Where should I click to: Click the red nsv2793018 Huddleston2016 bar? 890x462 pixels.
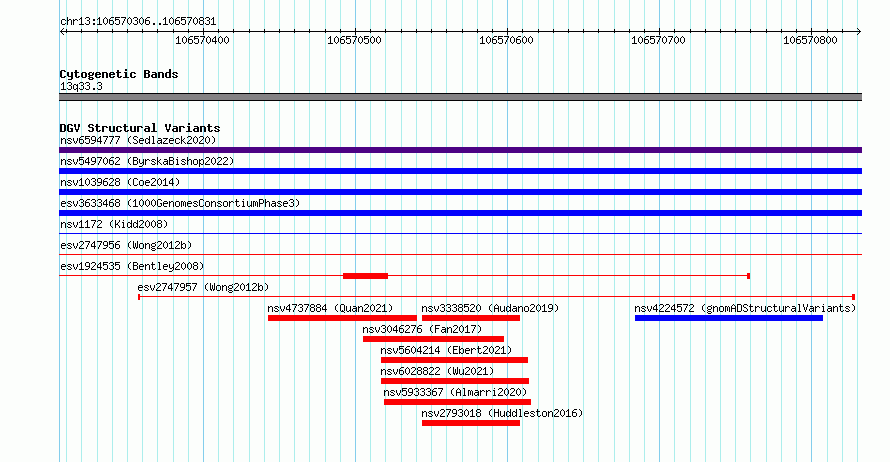point(471,423)
